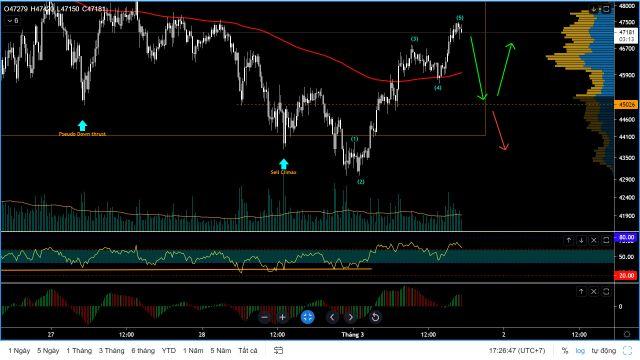Delete the RSI indicator pane
The image size is (640, 360).
(594, 240)
